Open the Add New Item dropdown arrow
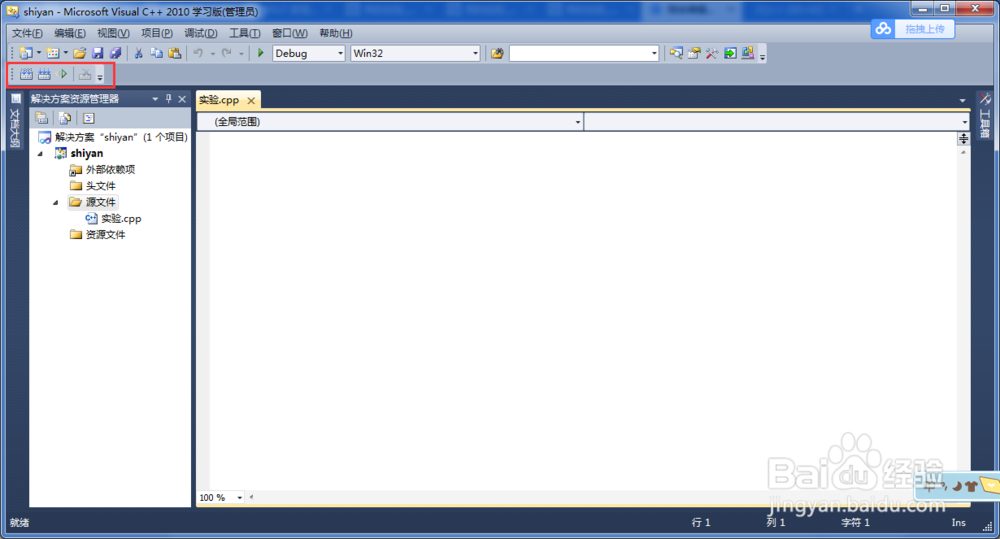 click(66, 53)
